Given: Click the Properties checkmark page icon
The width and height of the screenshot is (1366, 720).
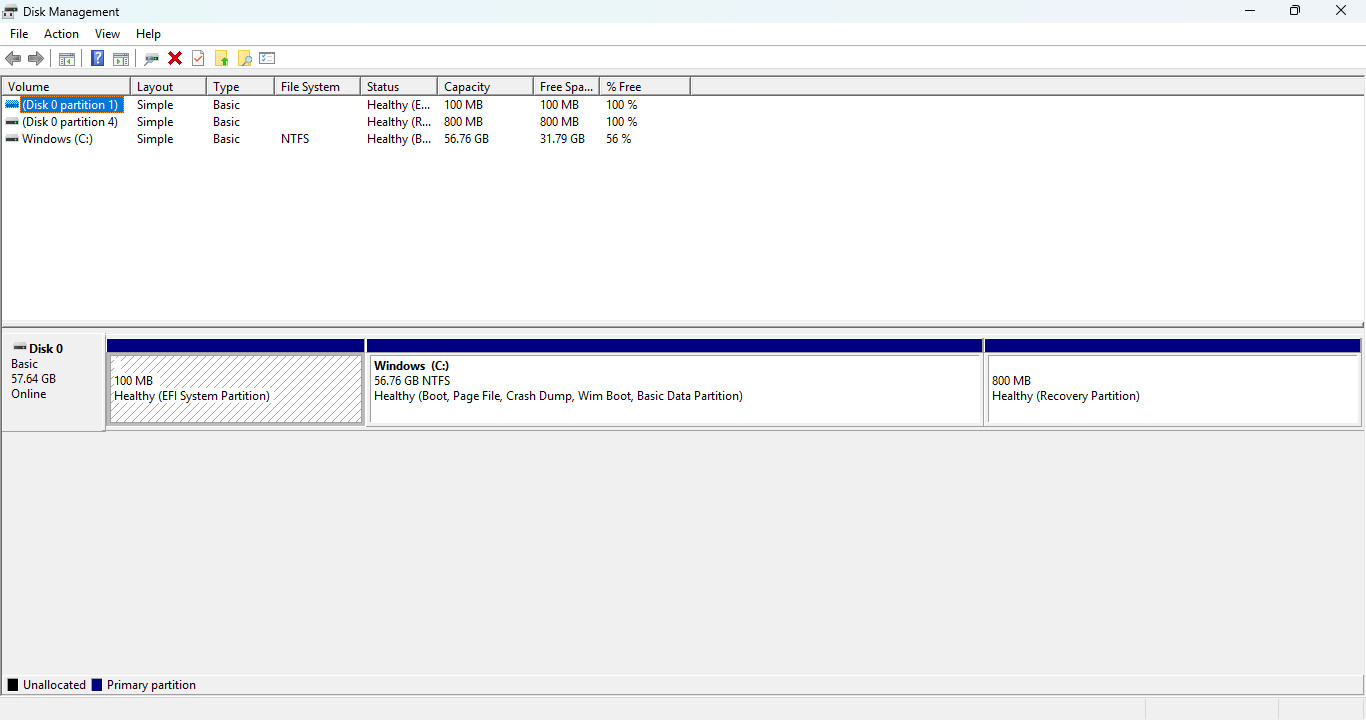Looking at the screenshot, I should [x=198, y=58].
